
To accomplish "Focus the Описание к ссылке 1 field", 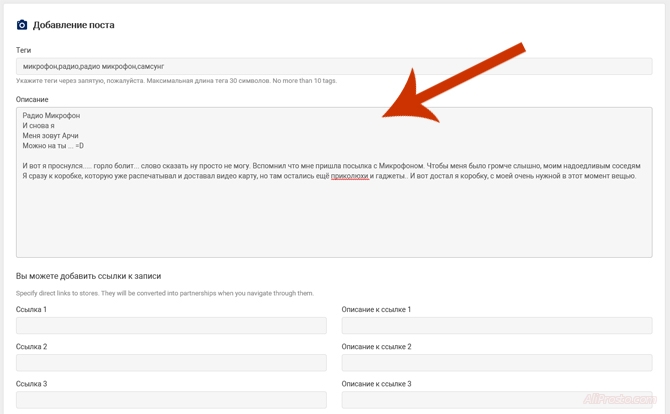I will (496, 326).
